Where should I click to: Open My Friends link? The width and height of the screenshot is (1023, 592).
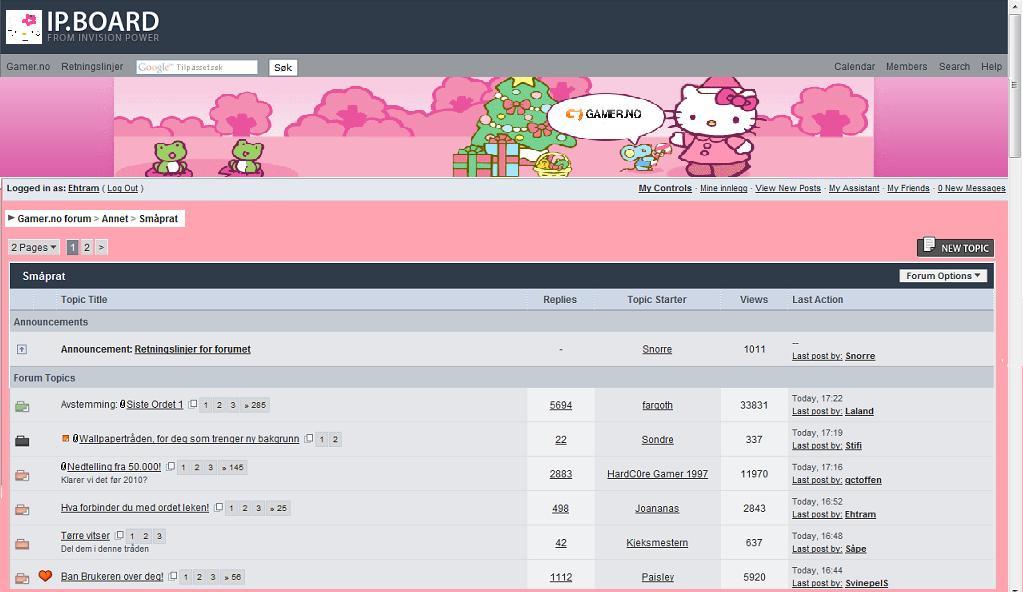coord(908,188)
